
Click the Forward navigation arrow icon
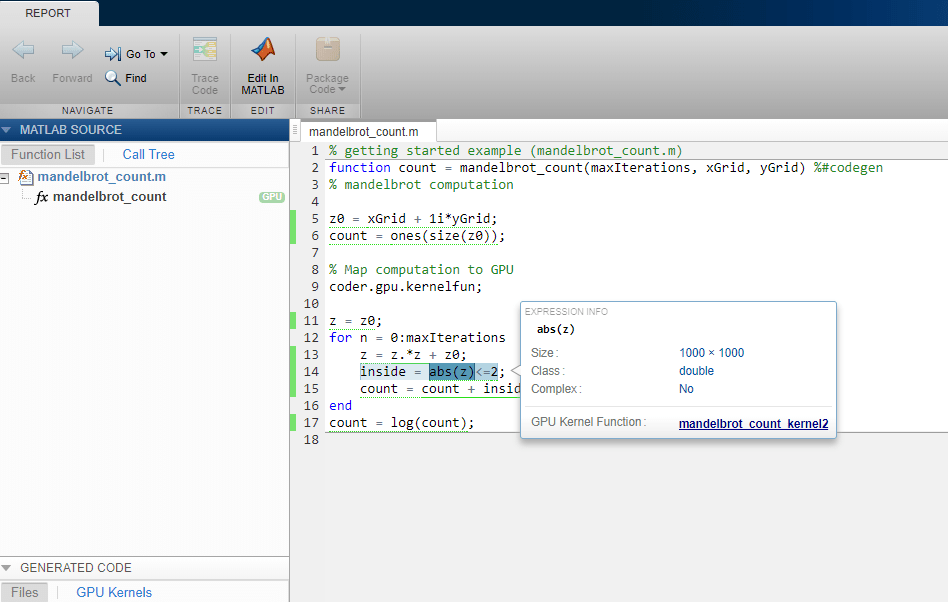72,51
